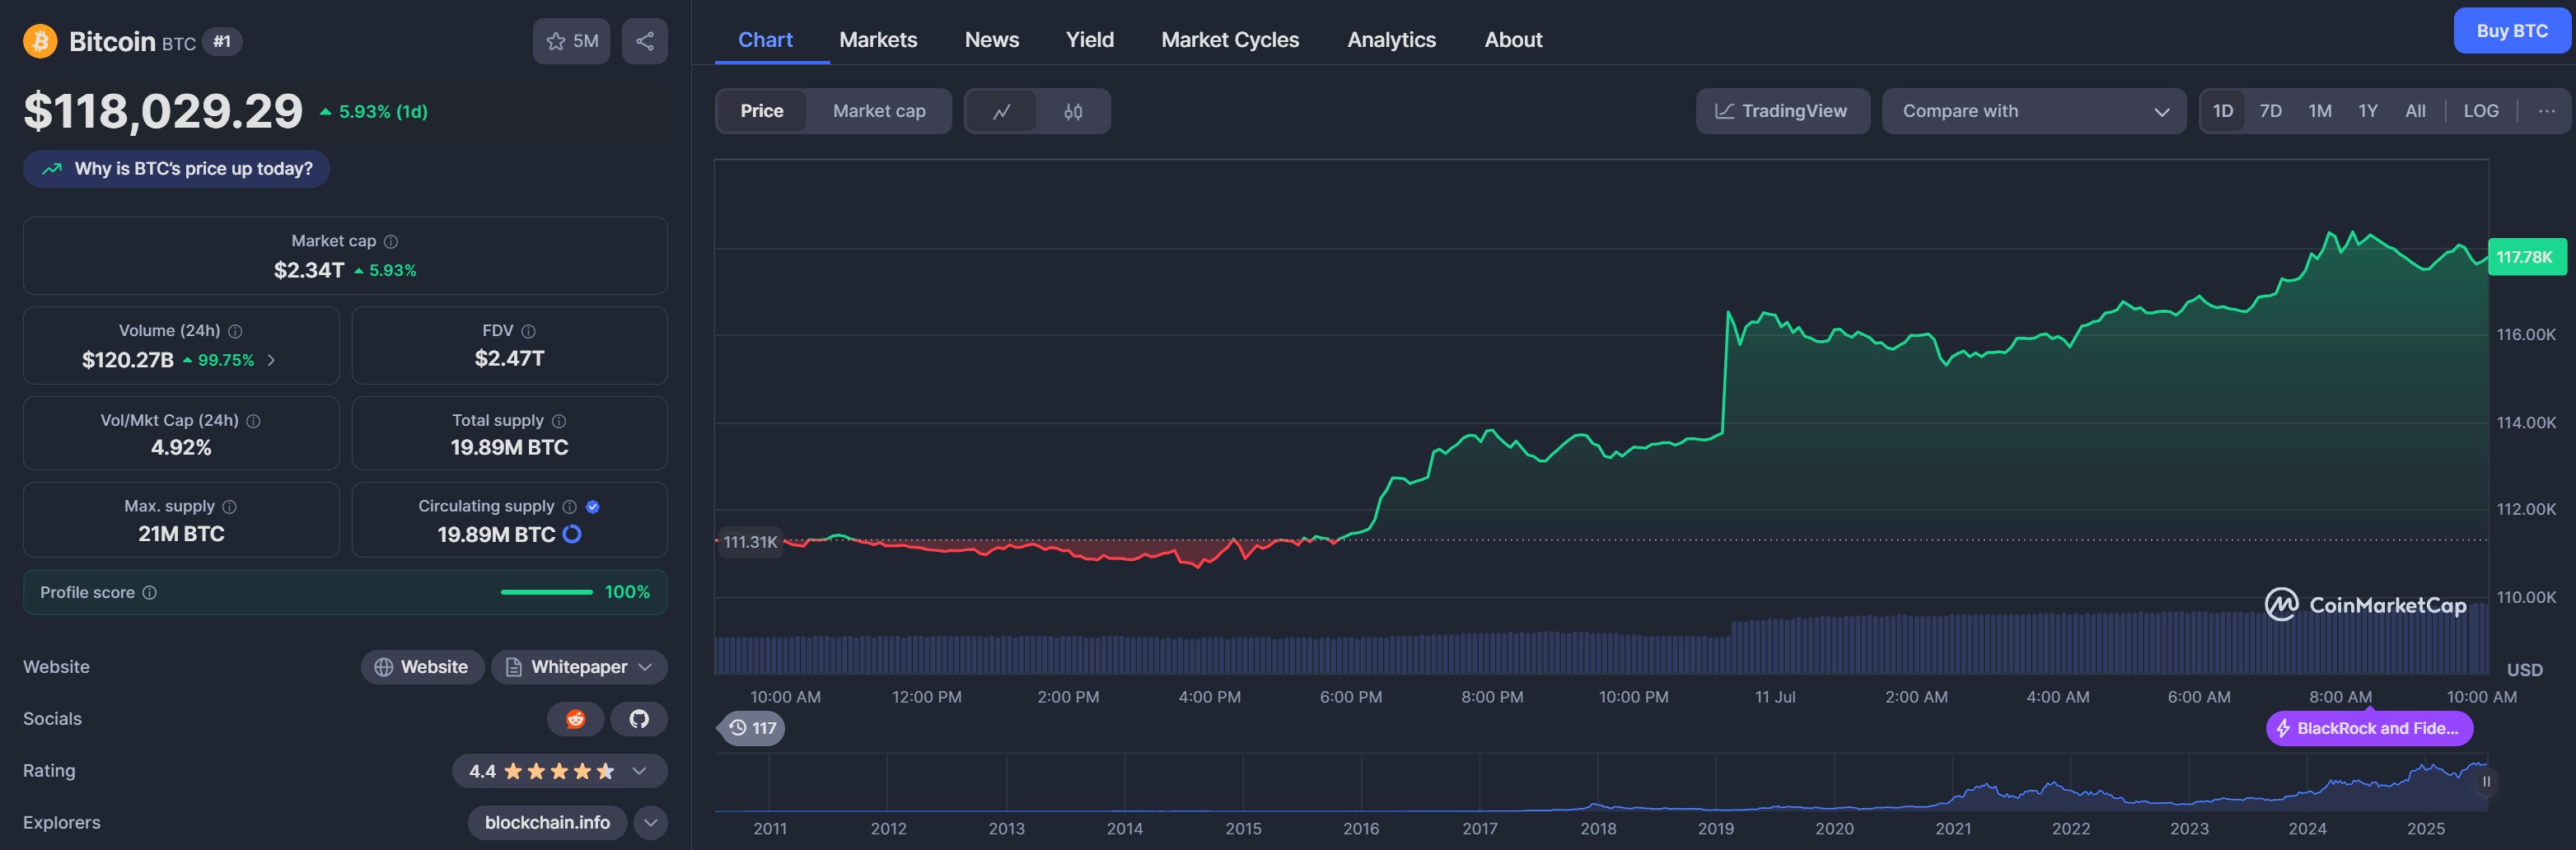2576x850 pixels.
Task: Open the News tab
Action: coord(992,40)
